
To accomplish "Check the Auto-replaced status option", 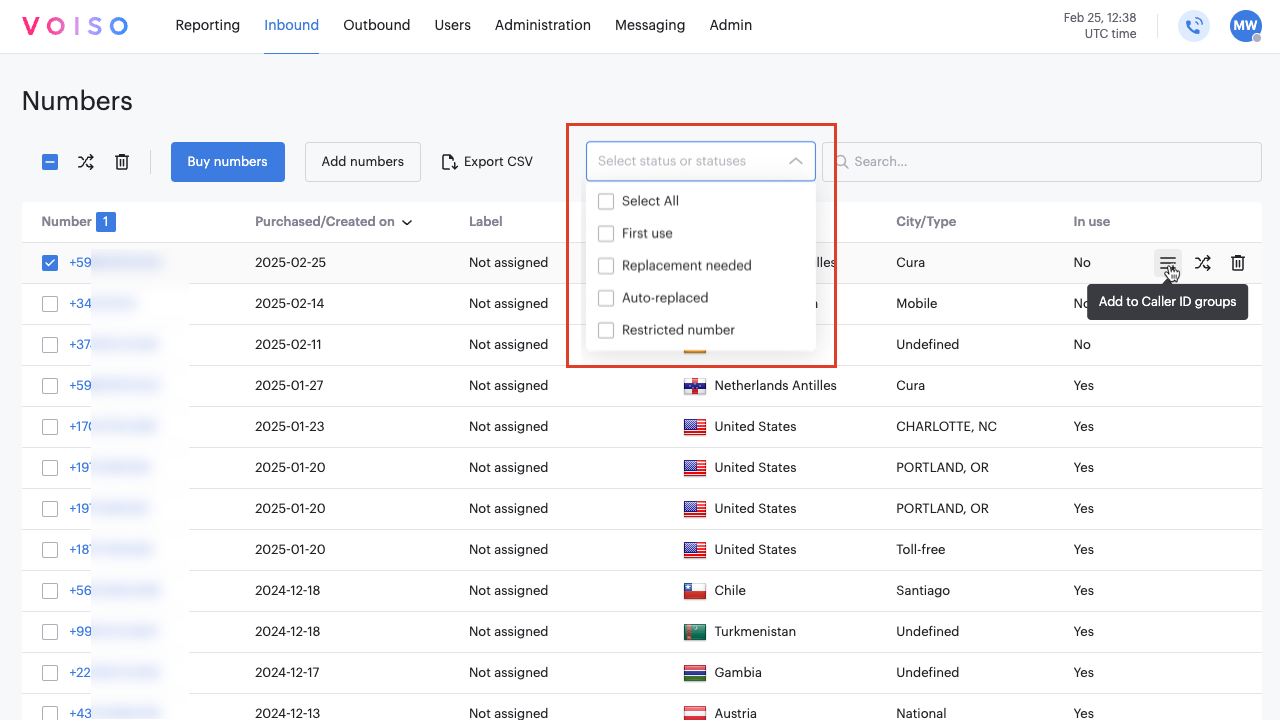I will click(606, 297).
